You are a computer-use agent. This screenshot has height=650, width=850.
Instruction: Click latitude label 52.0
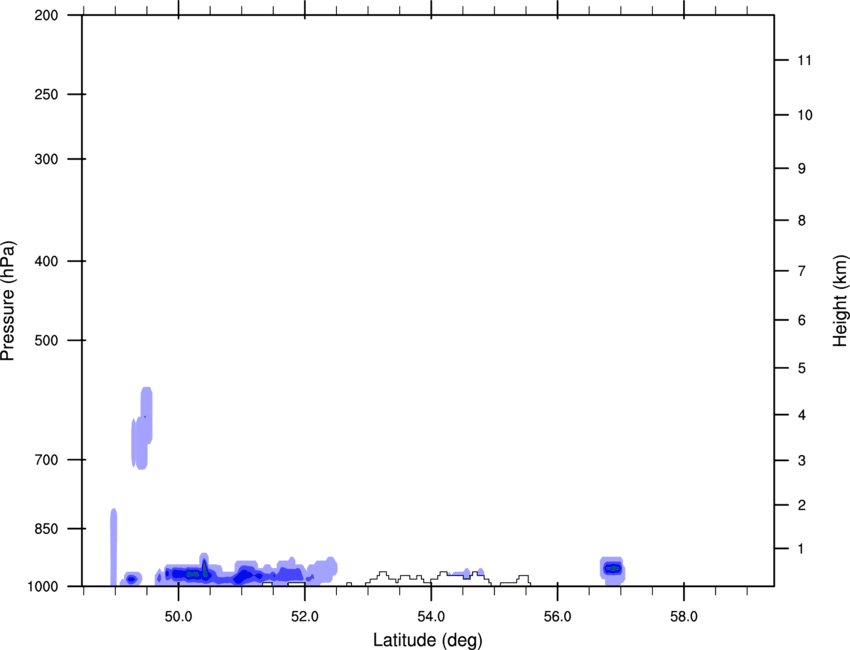click(305, 617)
